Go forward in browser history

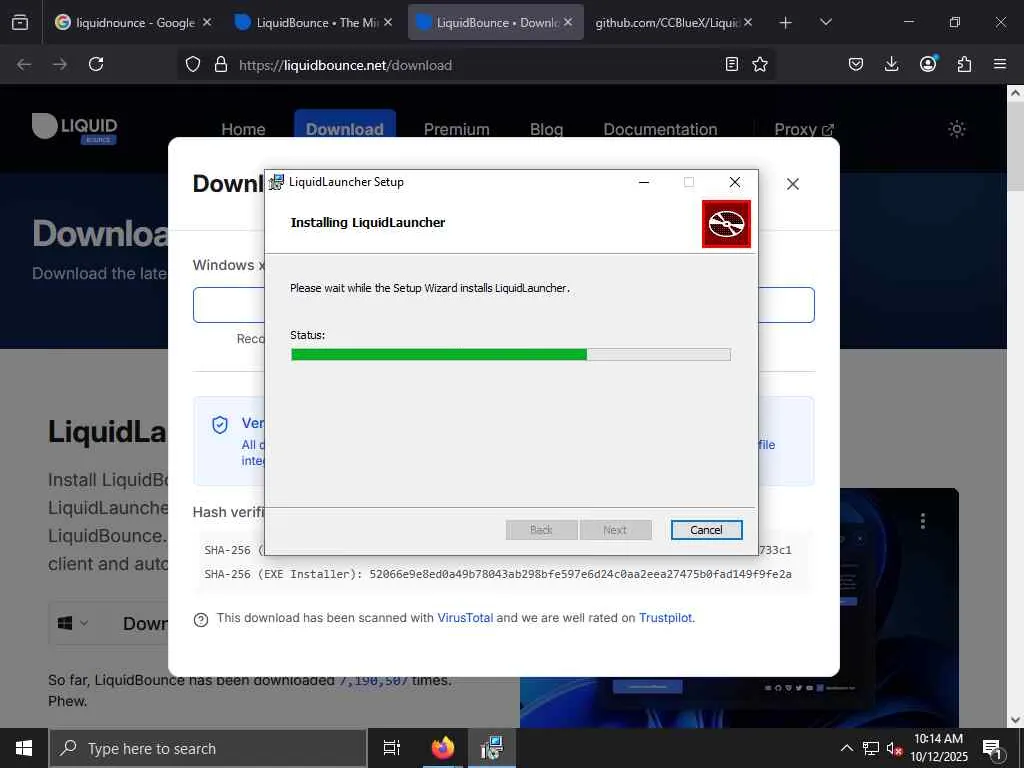click(59, 64)
